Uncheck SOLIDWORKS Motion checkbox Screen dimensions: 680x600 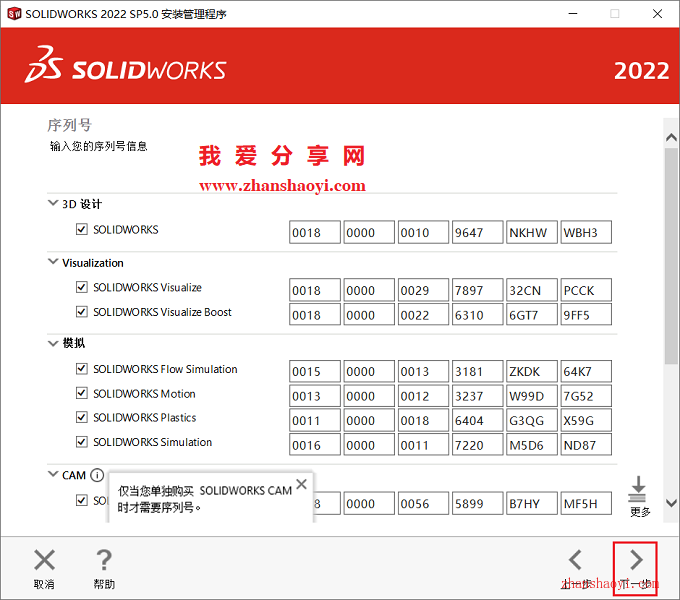[x=82, y=393]
